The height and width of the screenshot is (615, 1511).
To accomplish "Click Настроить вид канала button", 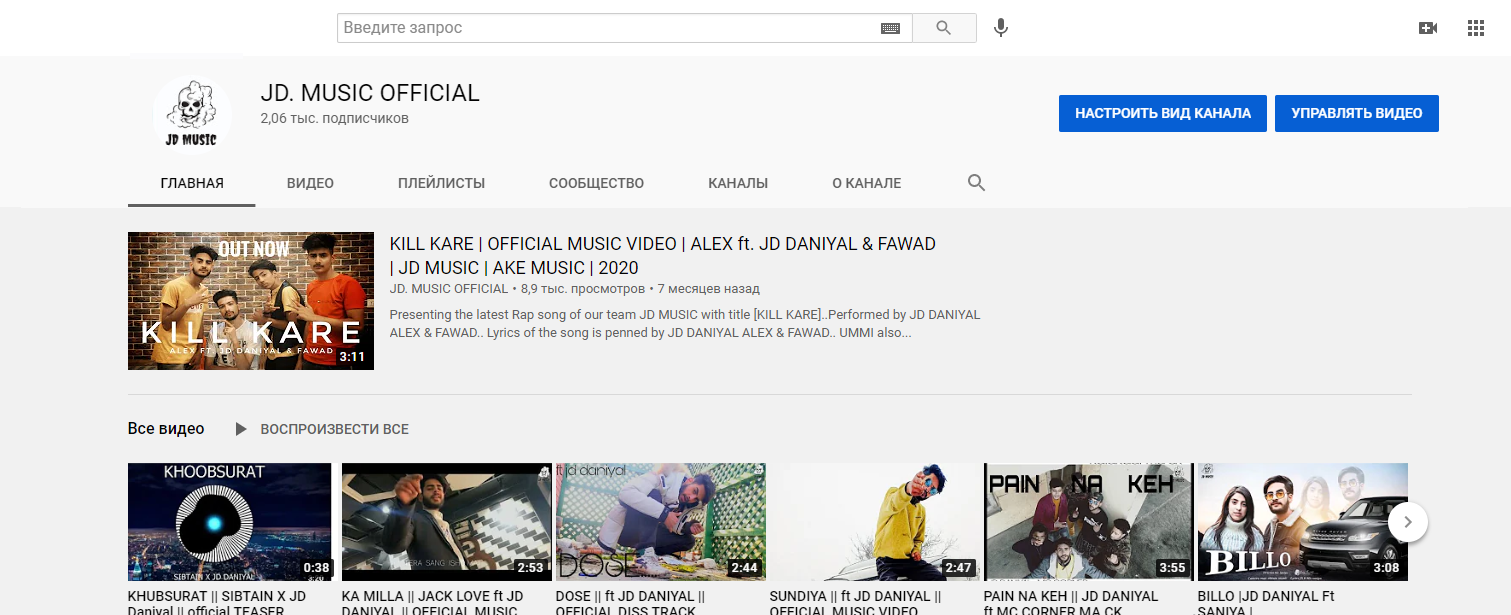I will click(1163, 113).
